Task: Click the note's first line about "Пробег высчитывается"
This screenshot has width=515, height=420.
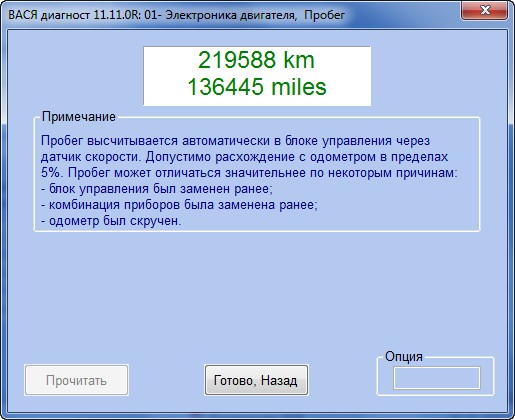Action: point(235,141)
